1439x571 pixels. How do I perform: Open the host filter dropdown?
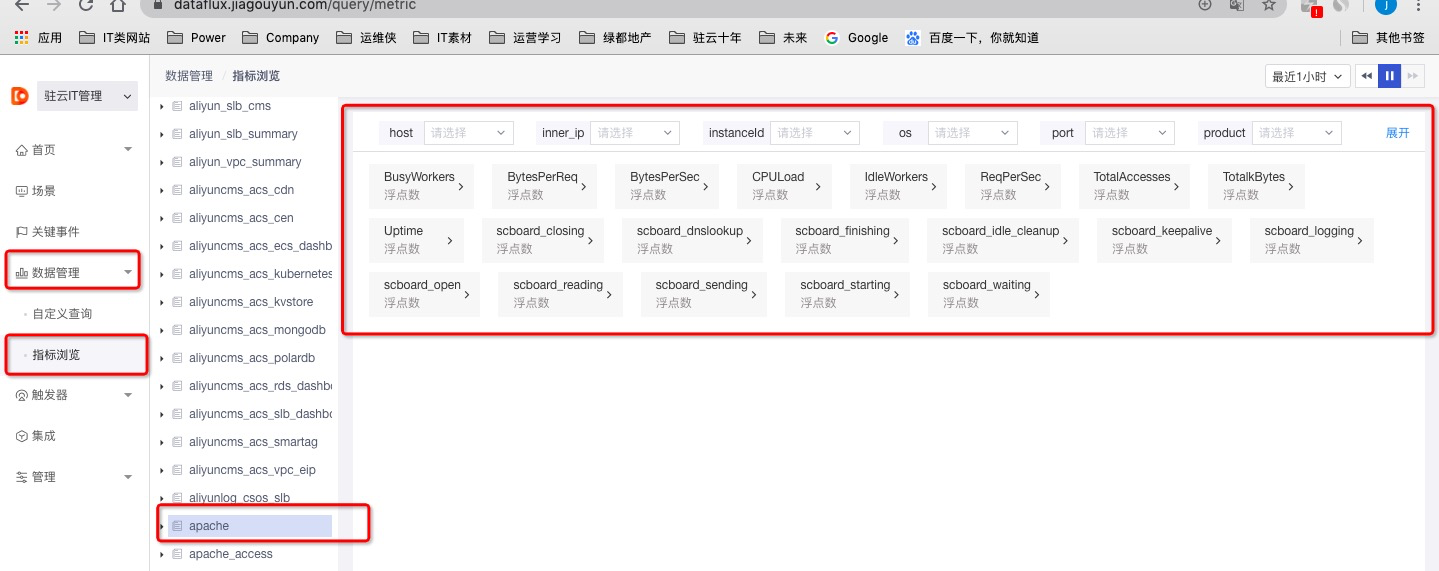click(x=468, y=133)
